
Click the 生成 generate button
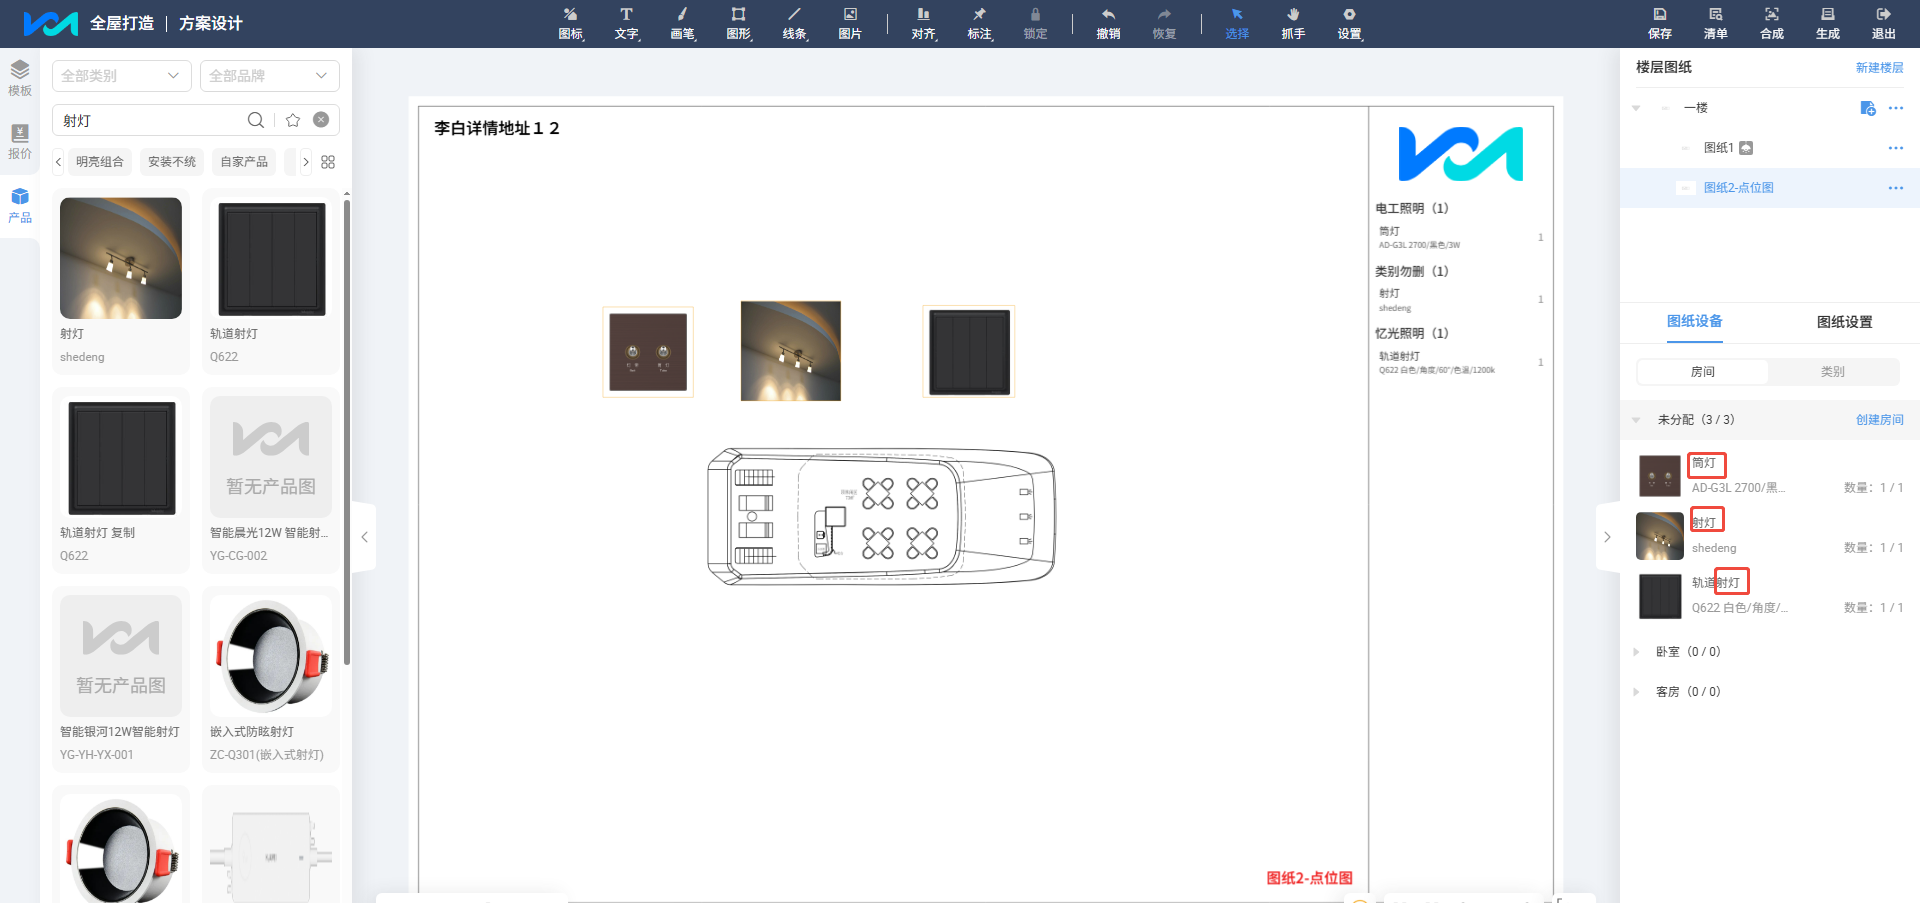[1828, 23]
